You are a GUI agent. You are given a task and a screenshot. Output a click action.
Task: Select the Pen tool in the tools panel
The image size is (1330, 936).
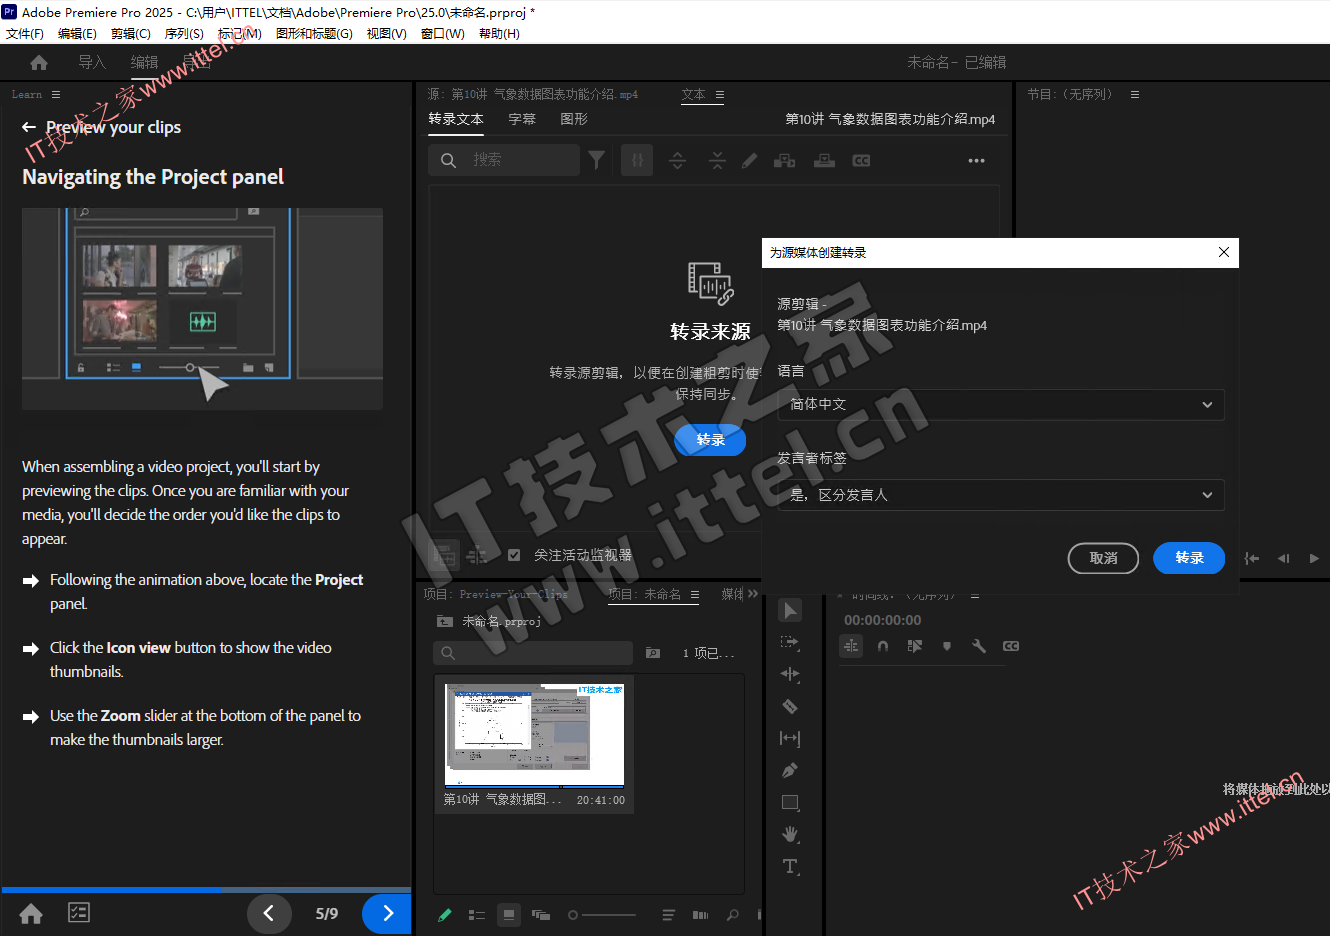pos(790,770)
